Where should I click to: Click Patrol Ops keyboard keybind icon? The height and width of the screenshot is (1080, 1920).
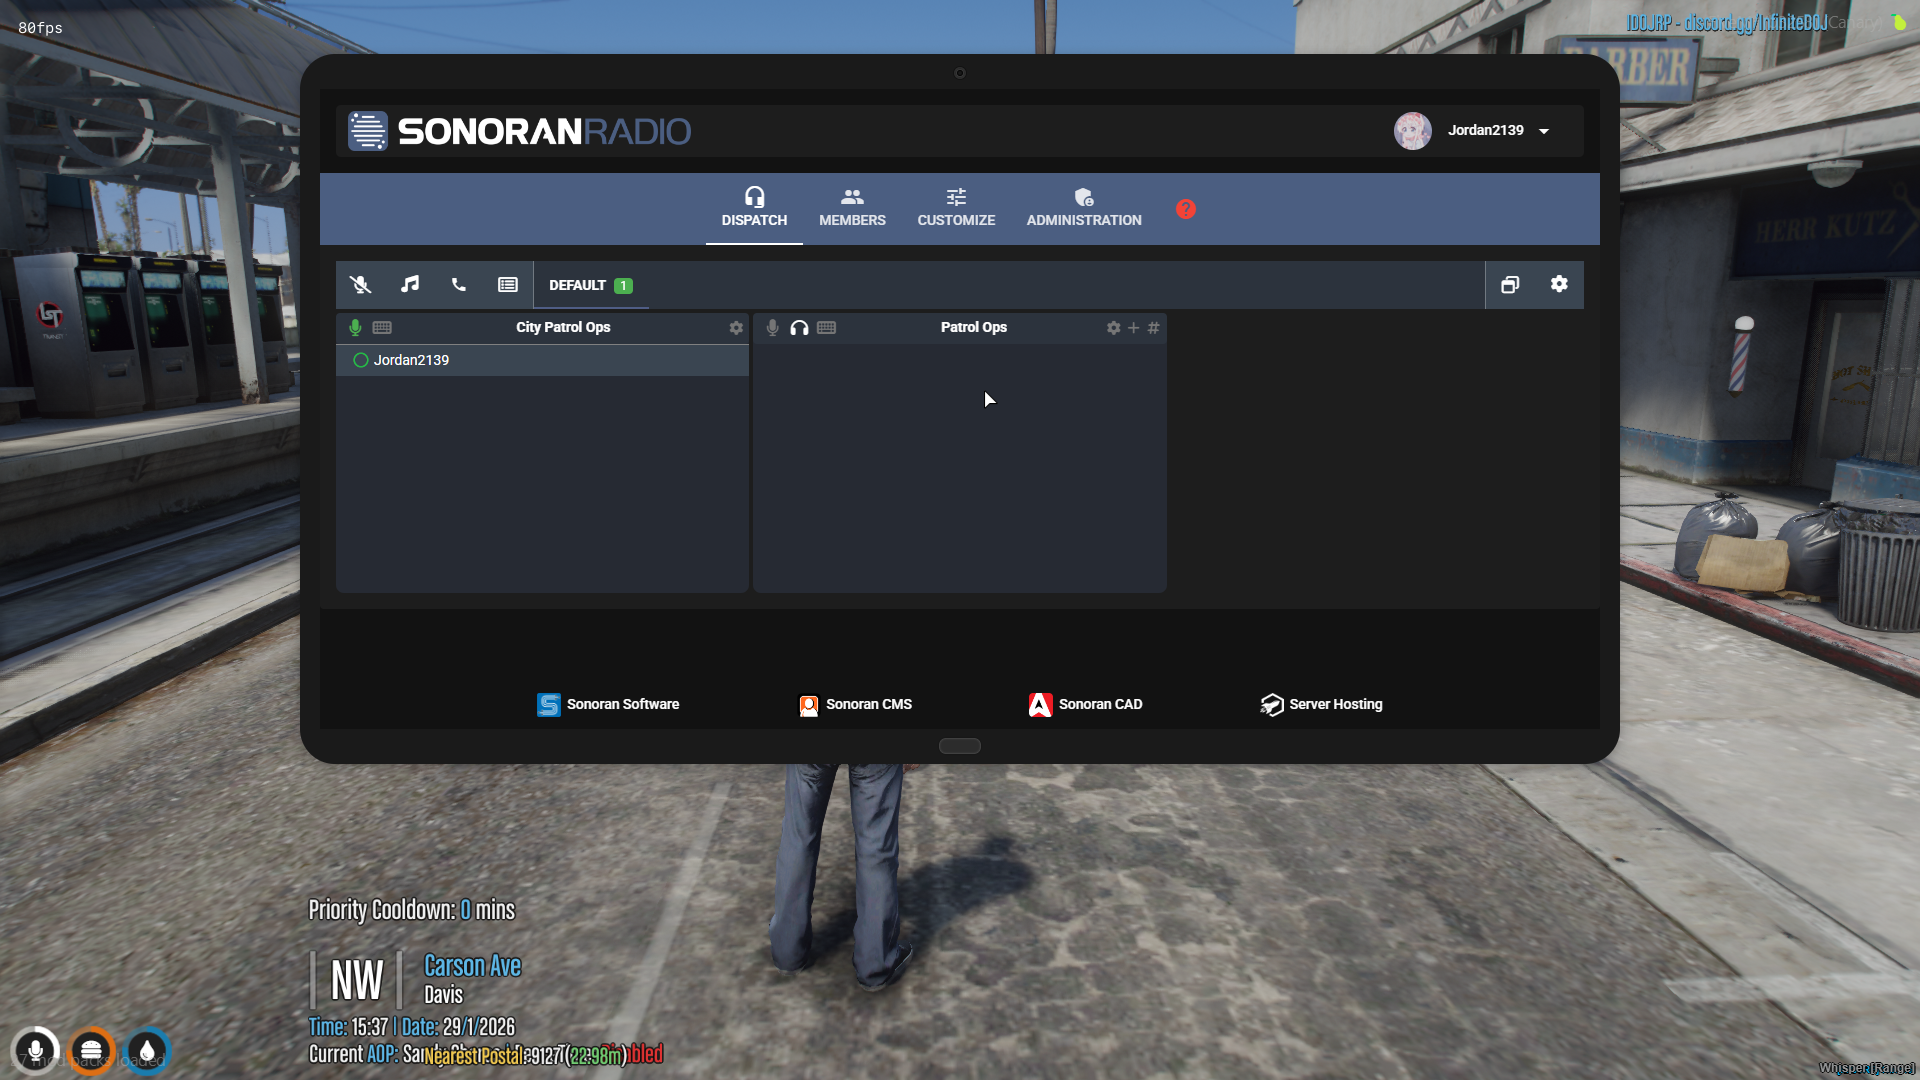pyautogui.click(x=826, y=328)
